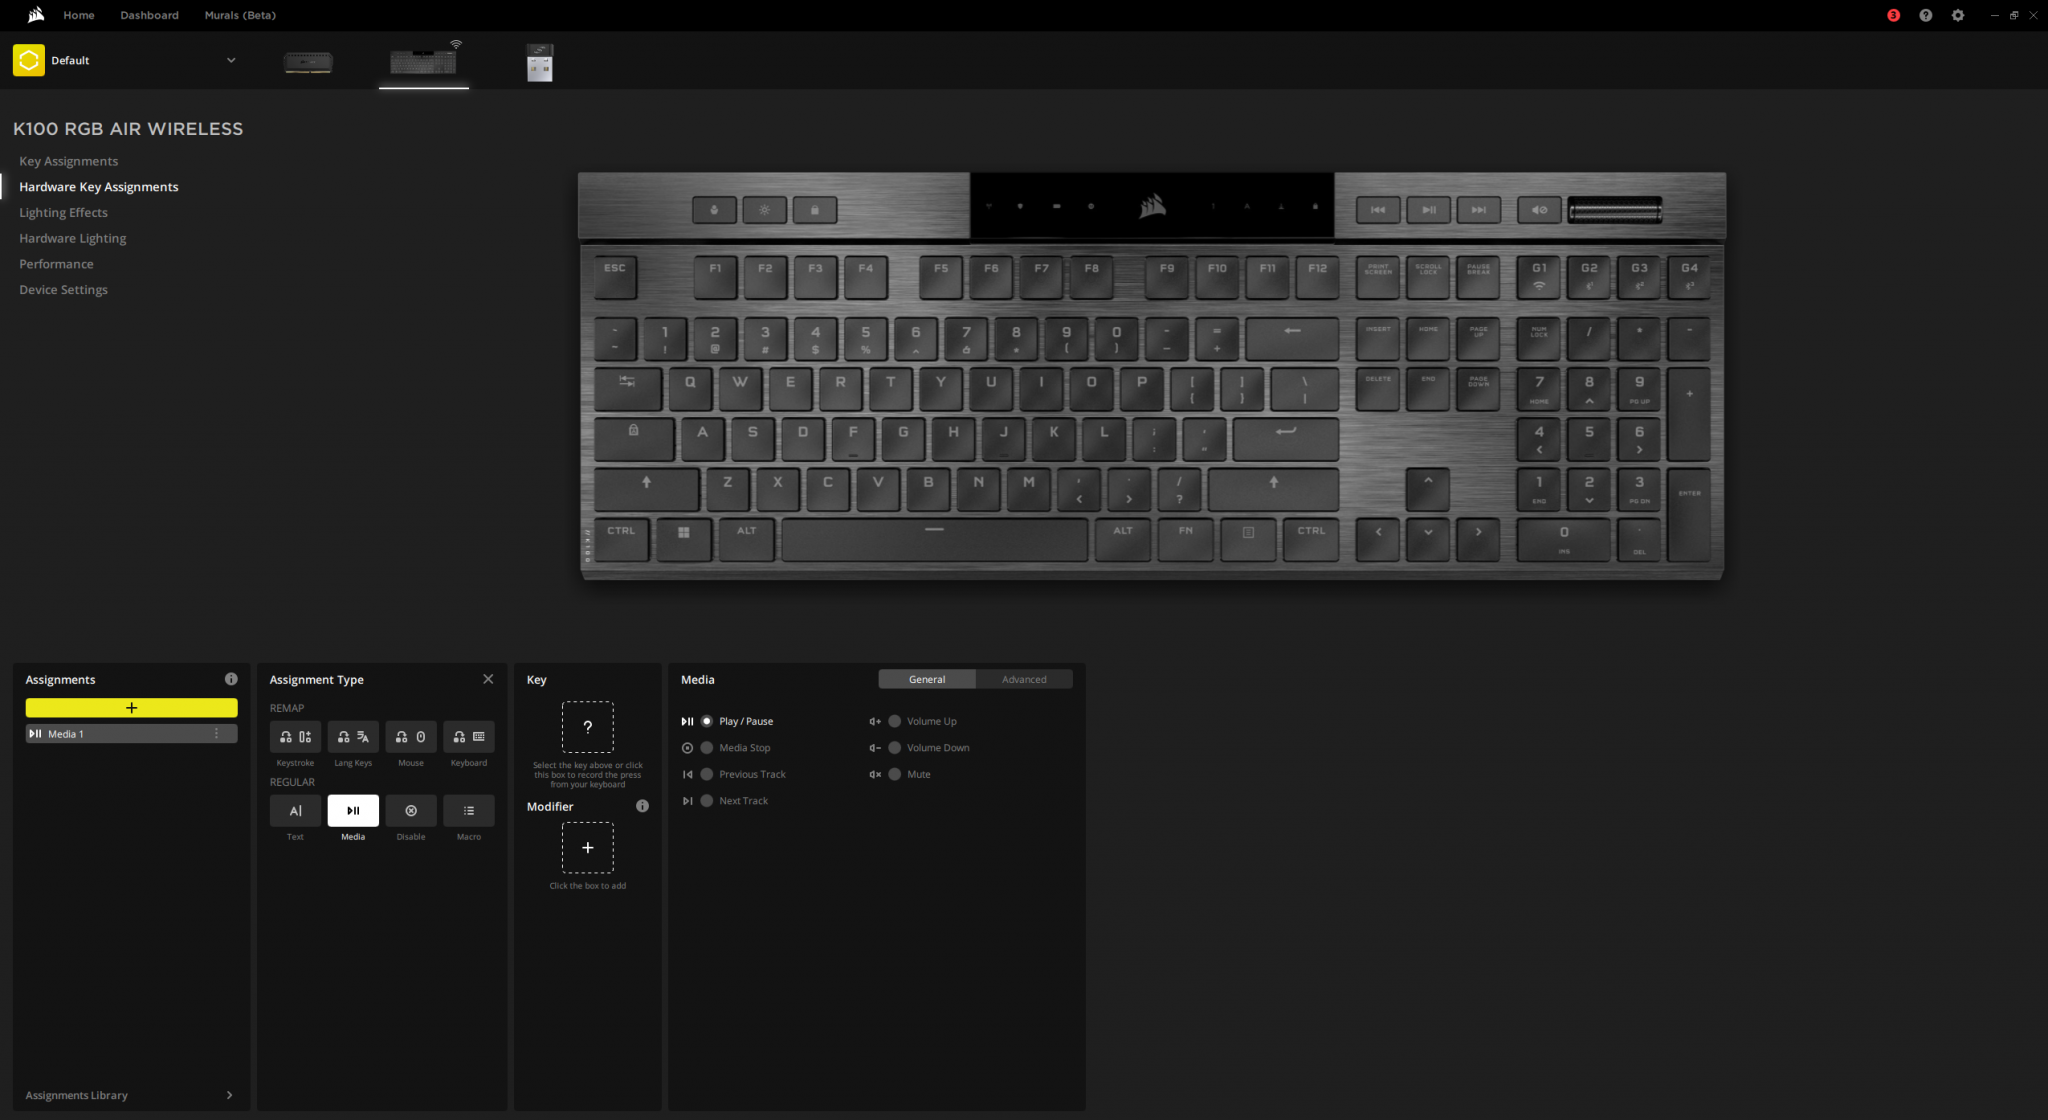Open the Dashboard menu item
Image resolution: width=2048 pixels, height=1120 pixels.
click(x=148, y=15)
